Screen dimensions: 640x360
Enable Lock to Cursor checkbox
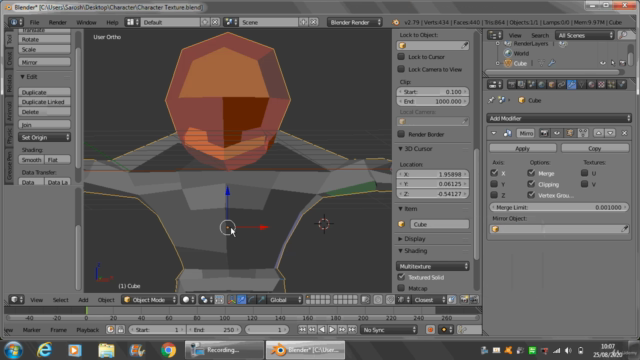(x=401, y=57)
